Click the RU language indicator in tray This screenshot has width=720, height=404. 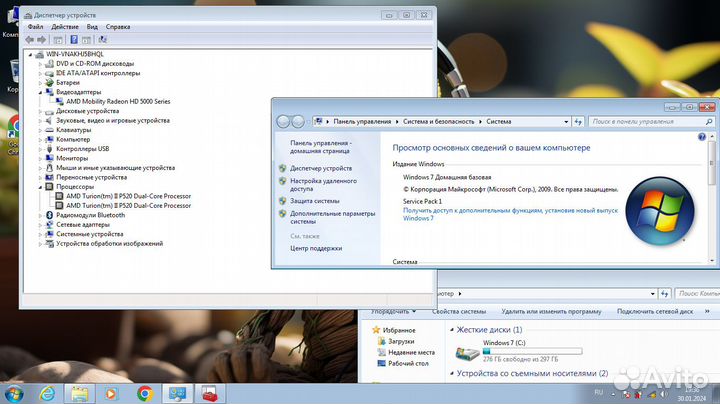(598, 393)
